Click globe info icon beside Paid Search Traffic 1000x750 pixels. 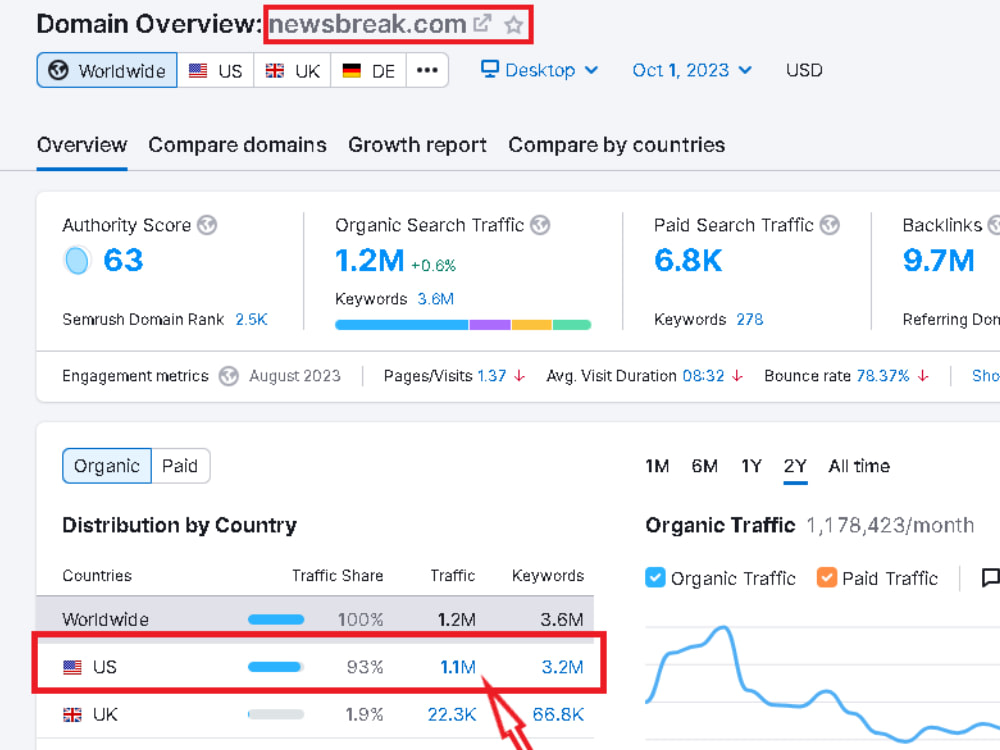tap(829, 225)
